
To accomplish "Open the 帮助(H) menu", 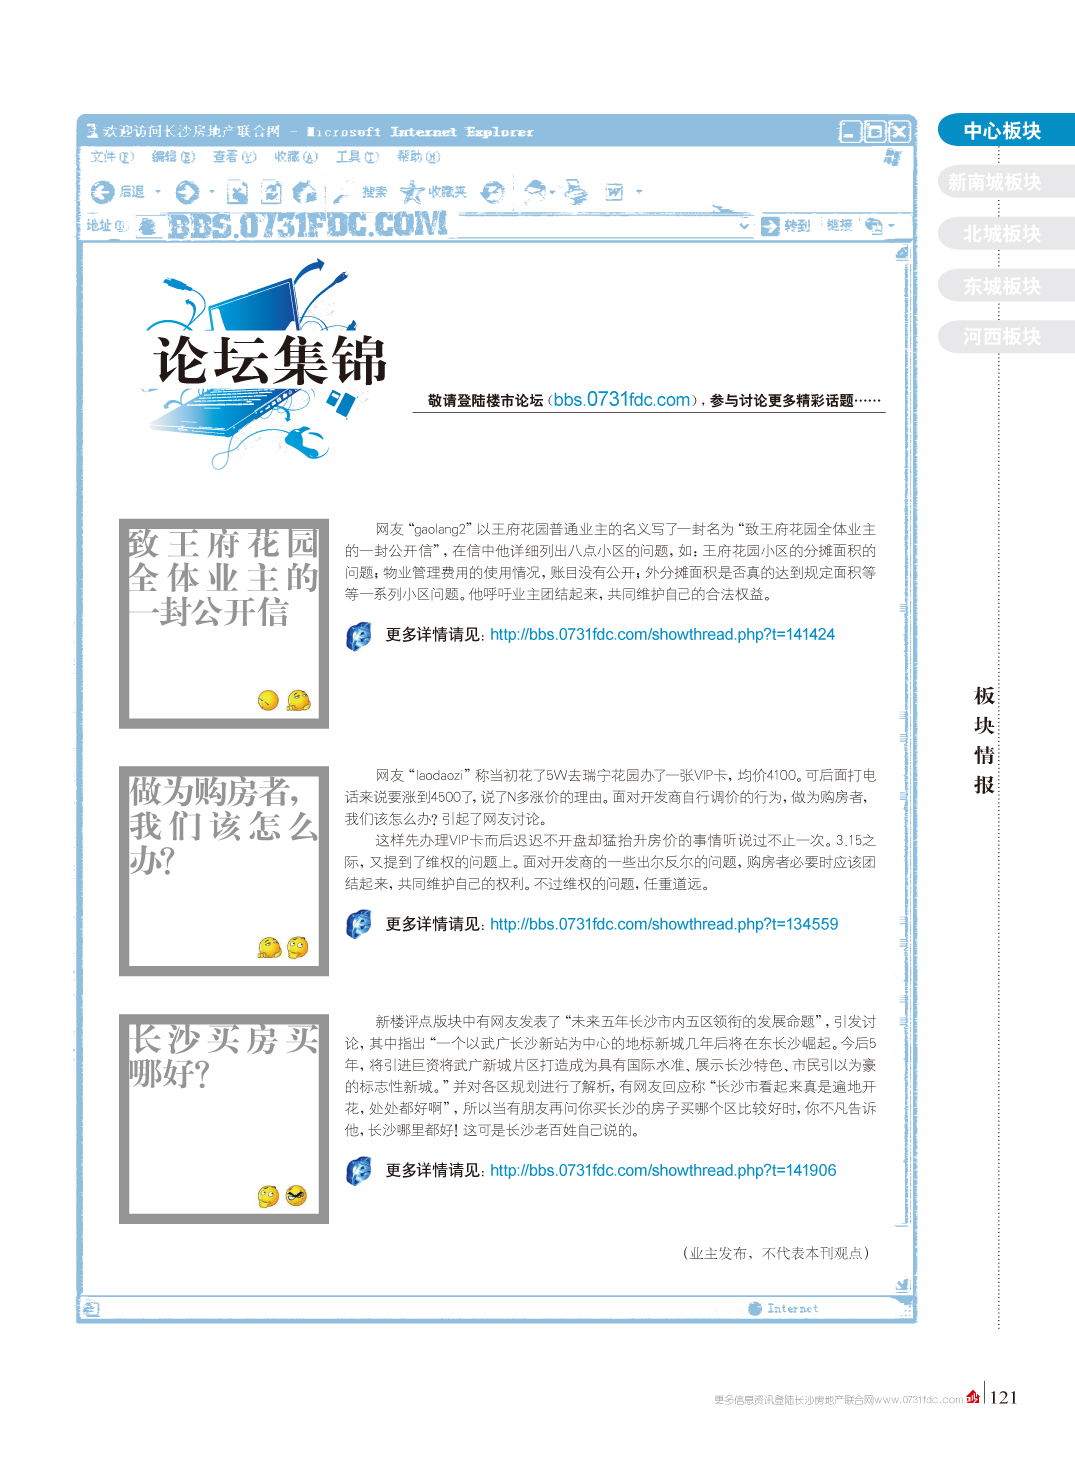I will tap(418, 157).
